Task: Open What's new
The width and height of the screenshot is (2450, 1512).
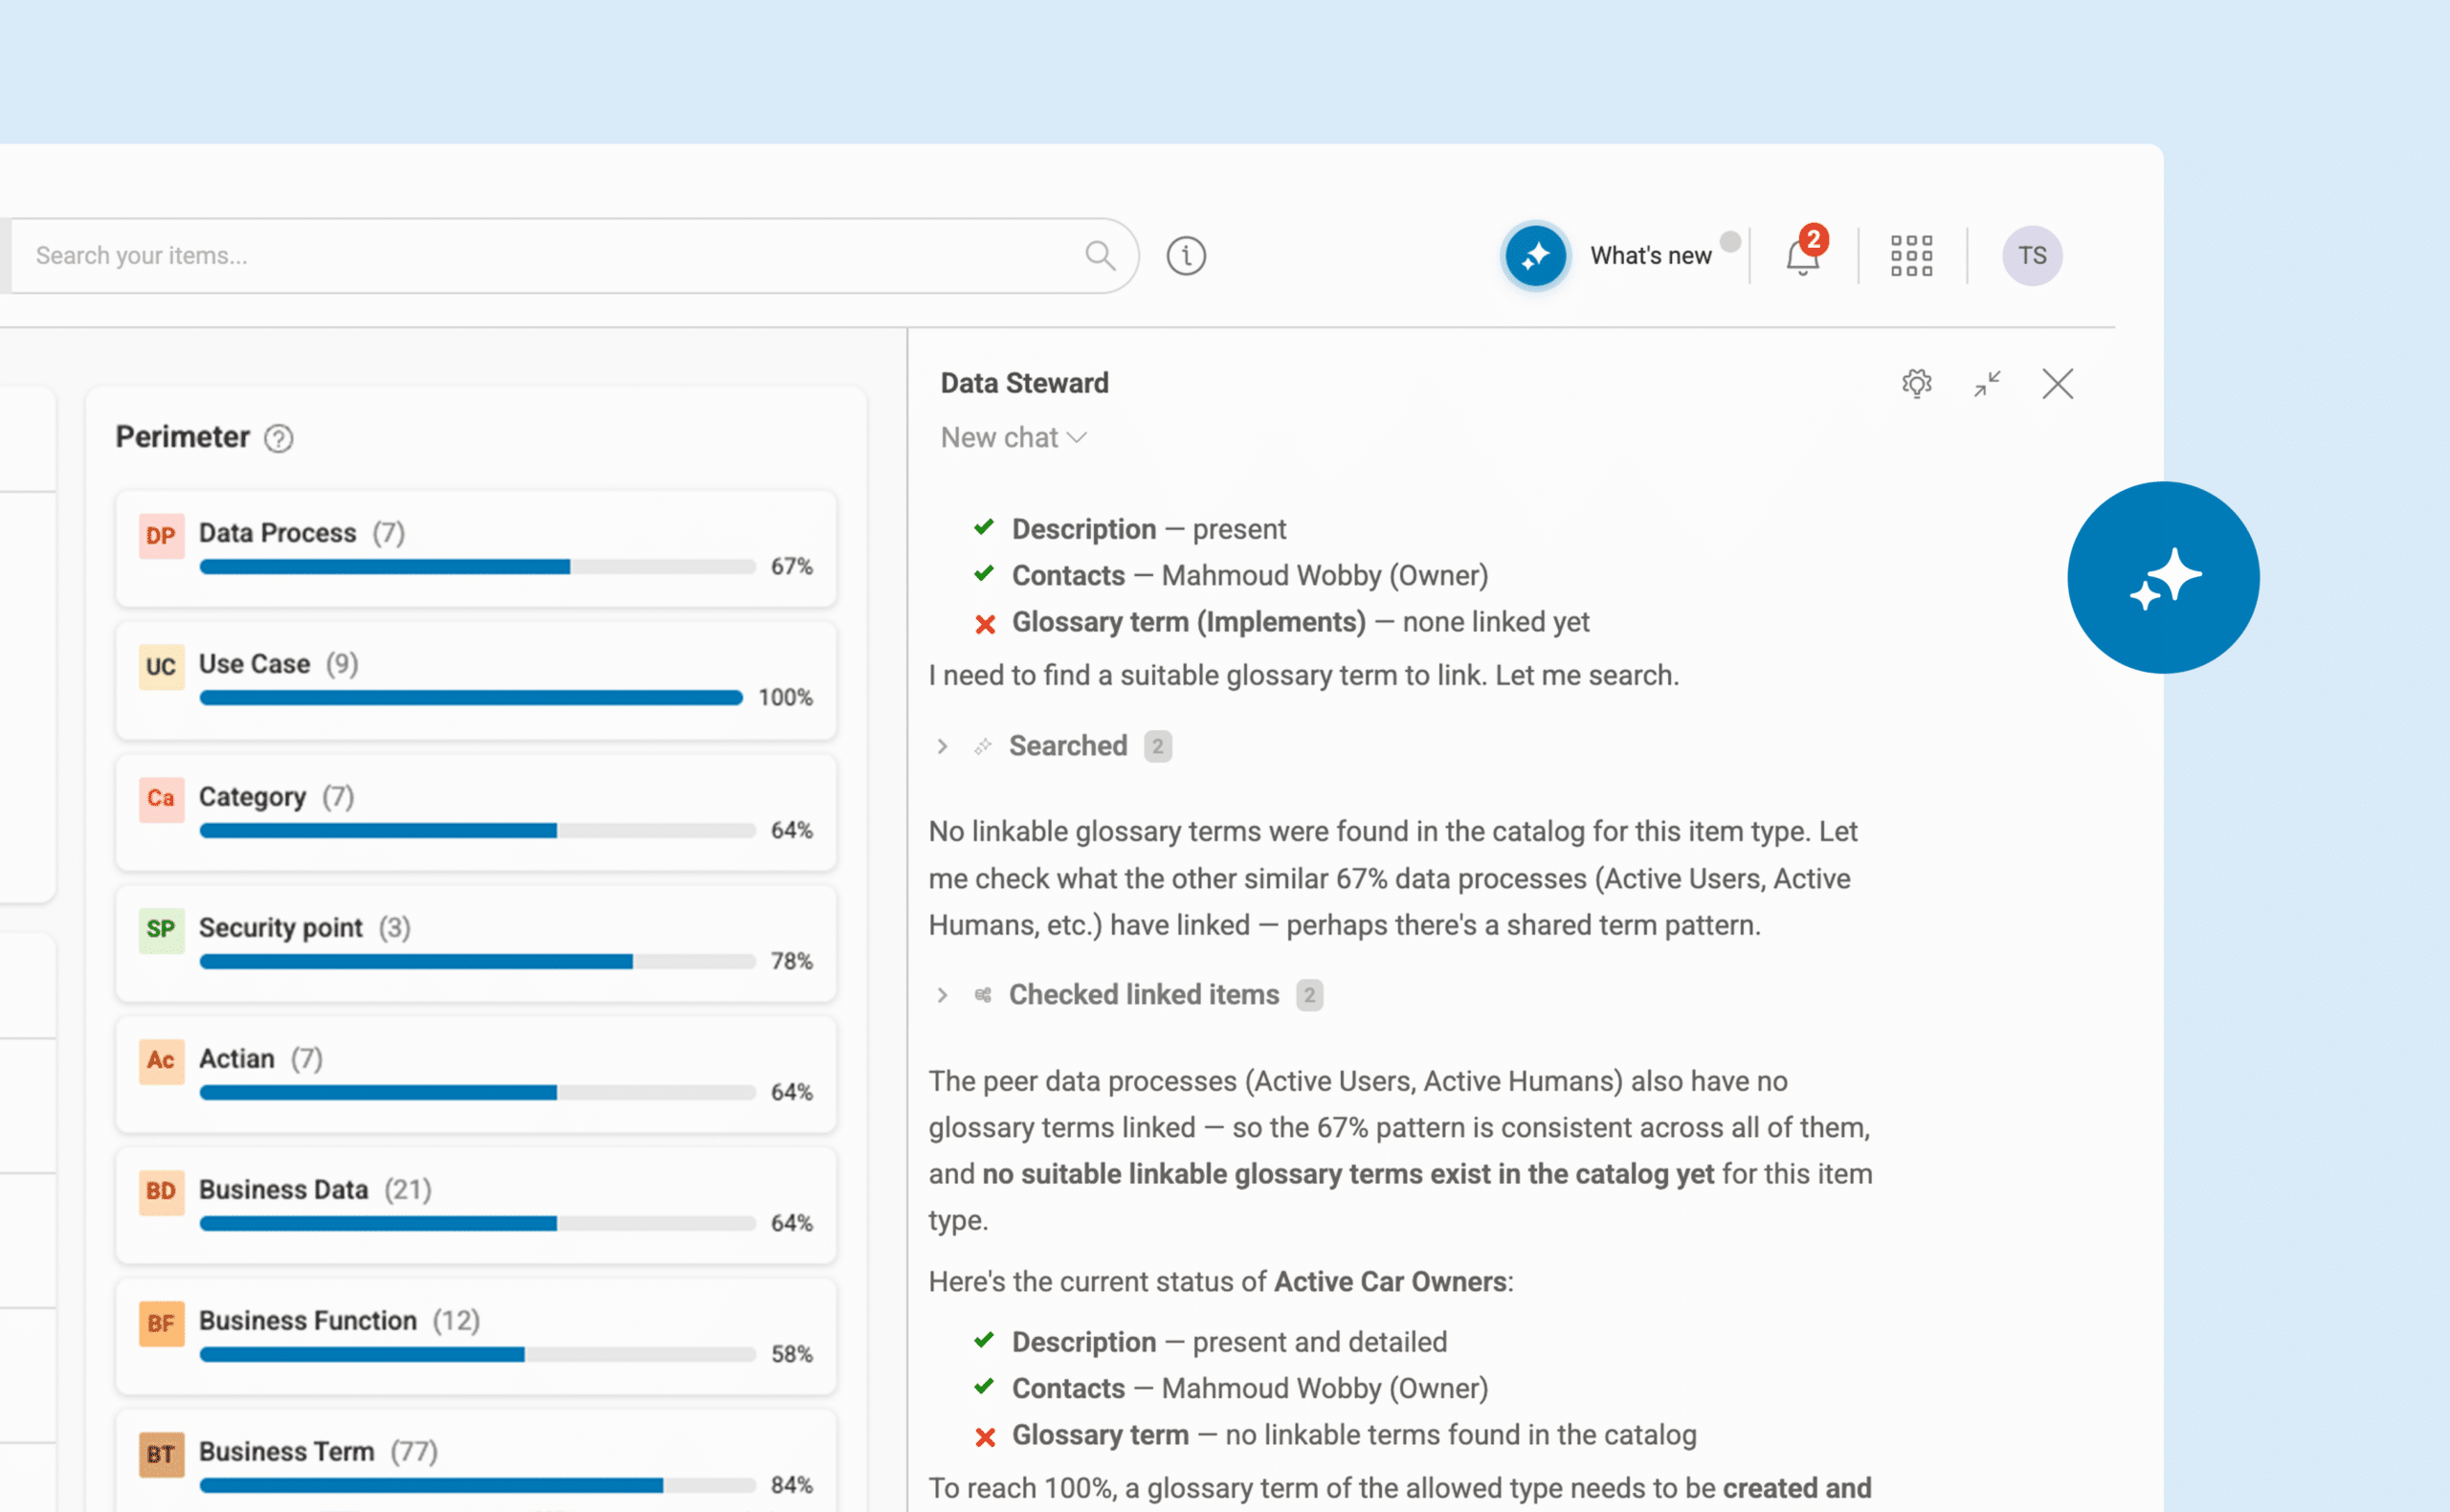Action: click(1650, 256)
